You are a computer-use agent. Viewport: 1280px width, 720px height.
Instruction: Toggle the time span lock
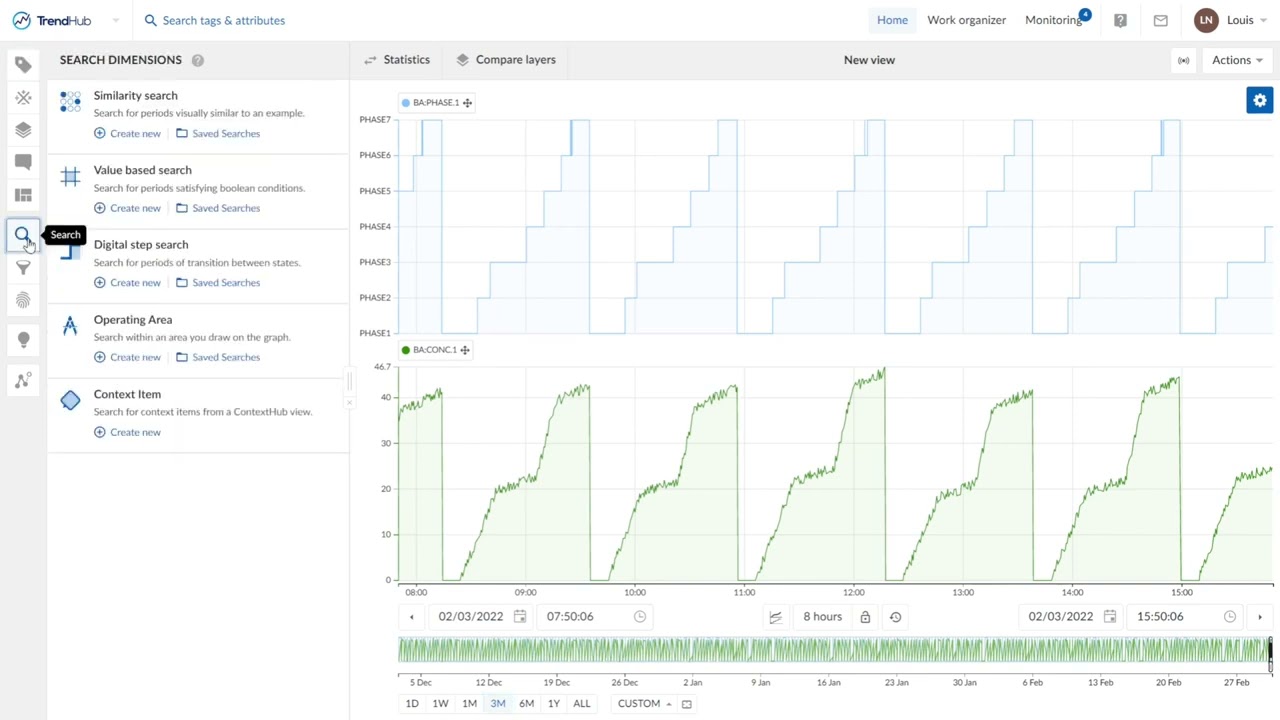coord(865,617)
